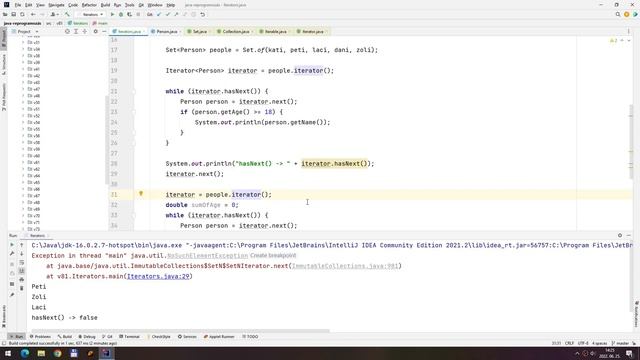Open the Project panel gear options
This screenshot has width=640, height=360.
pyautogui.click(x=96, y=31)
